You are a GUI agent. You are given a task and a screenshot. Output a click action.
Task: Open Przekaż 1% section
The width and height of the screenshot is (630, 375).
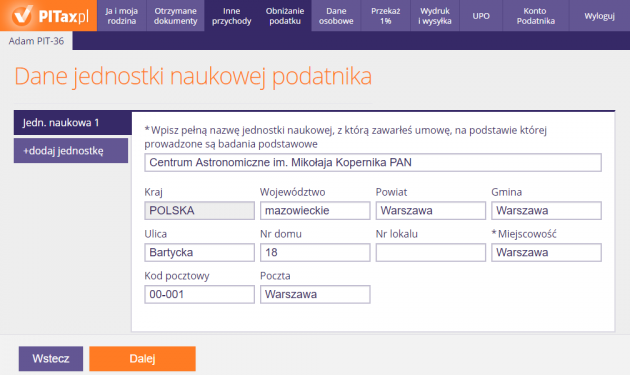[386, 16]
